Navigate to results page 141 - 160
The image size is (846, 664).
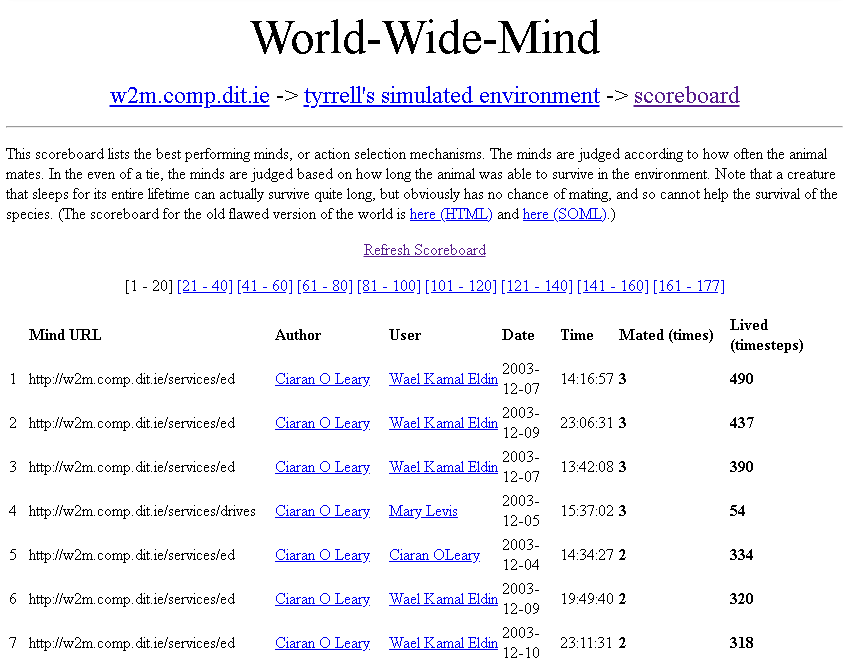click(612, 286)
